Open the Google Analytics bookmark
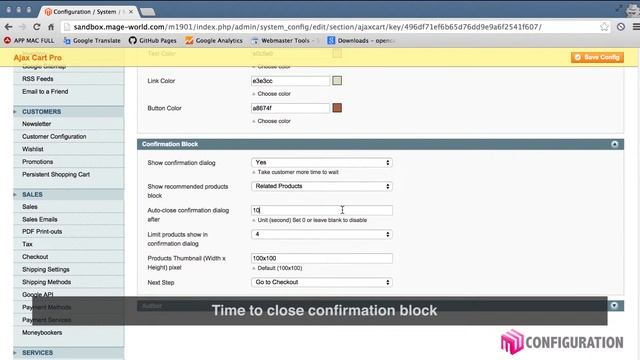 [x=214, y=40]
